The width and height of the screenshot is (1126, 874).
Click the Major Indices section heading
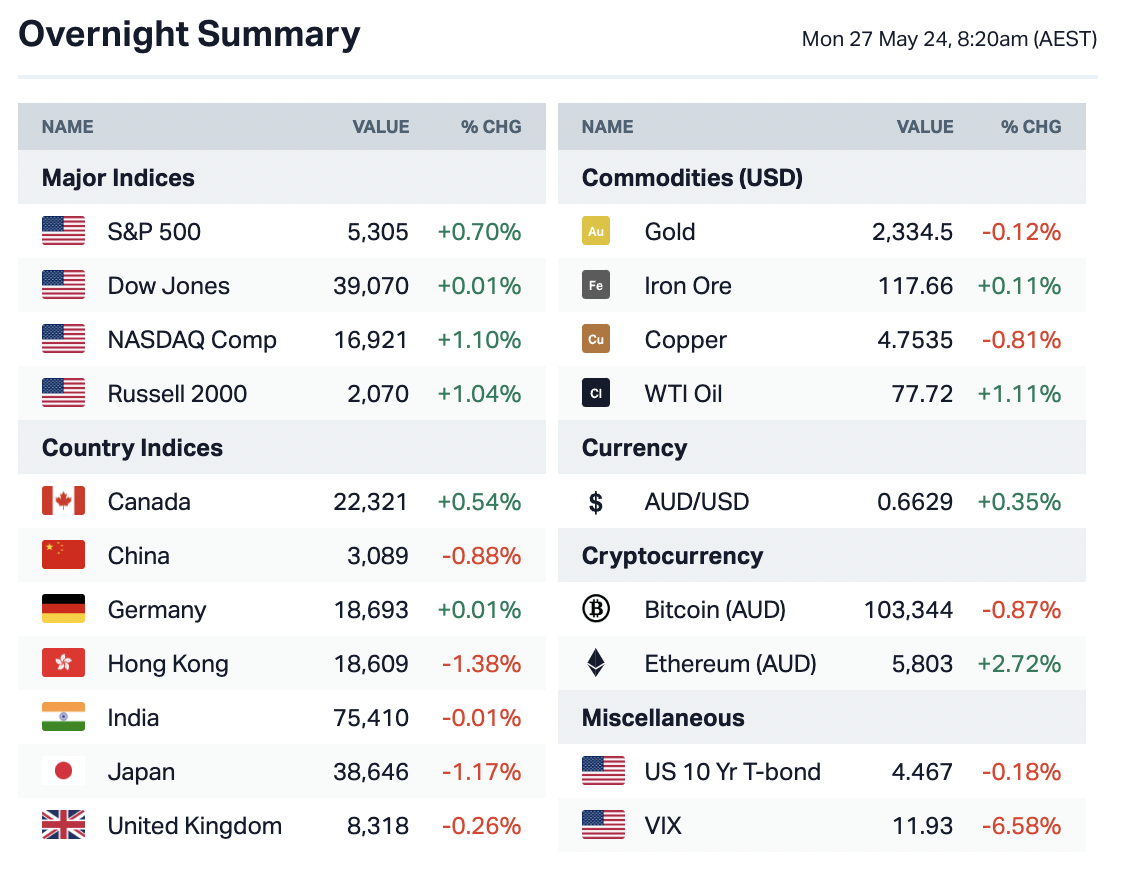tap(118, 178)
